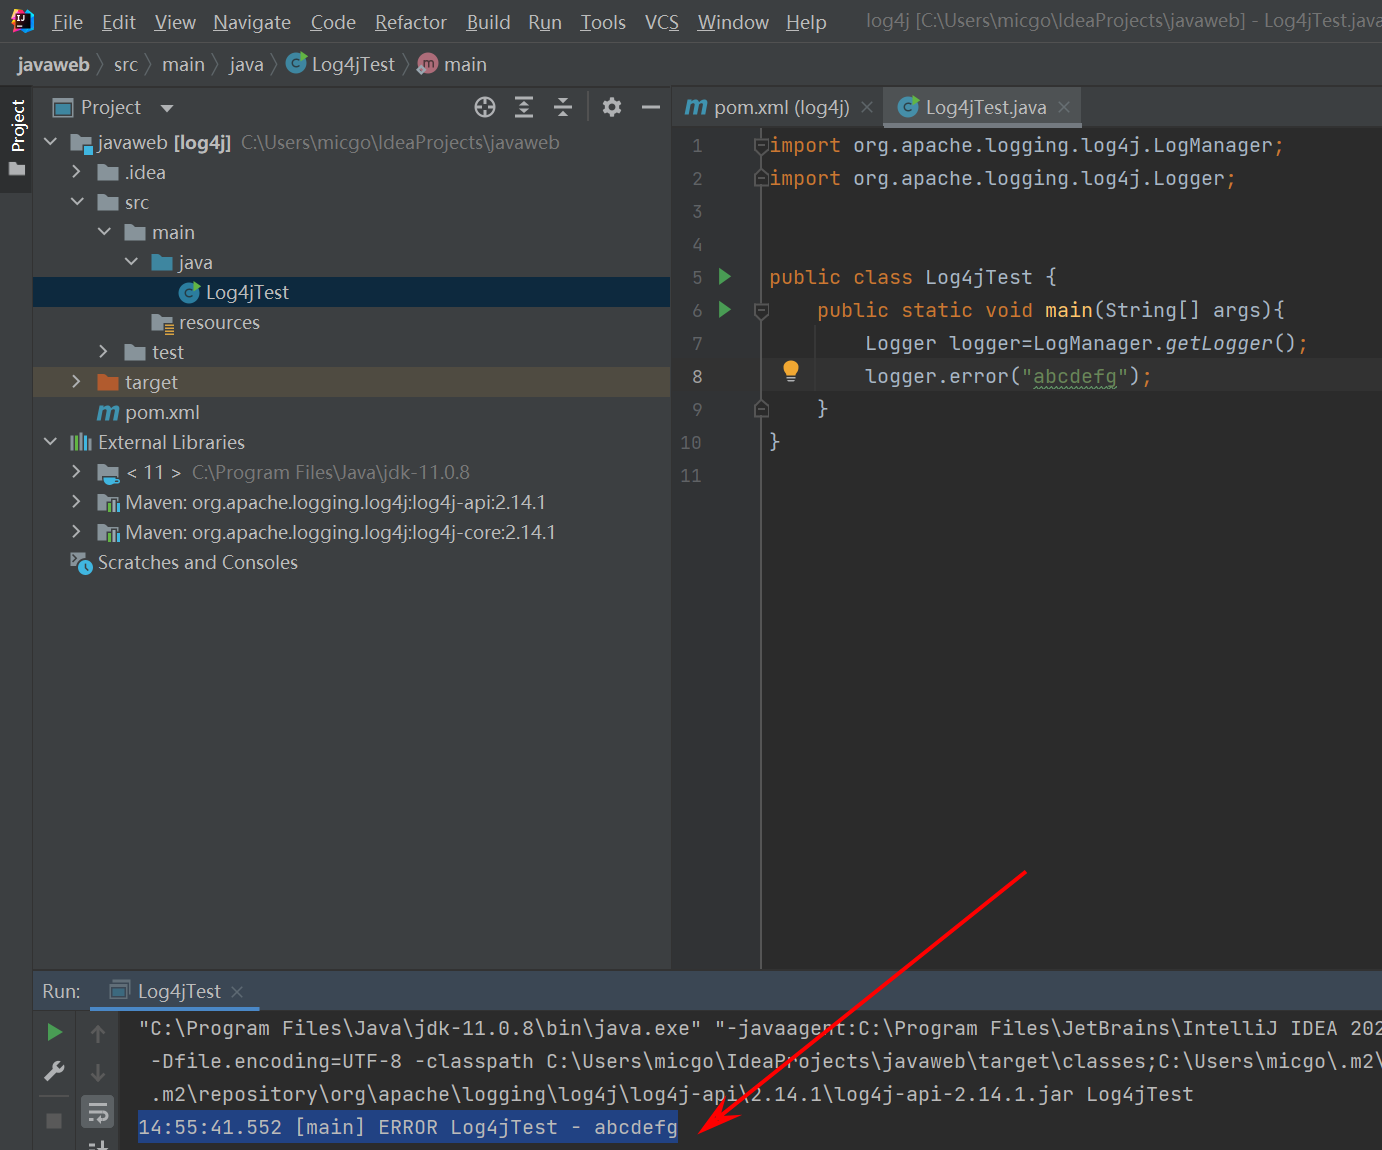
Task: Expand the test folder
Action: (x=104, y=352)
